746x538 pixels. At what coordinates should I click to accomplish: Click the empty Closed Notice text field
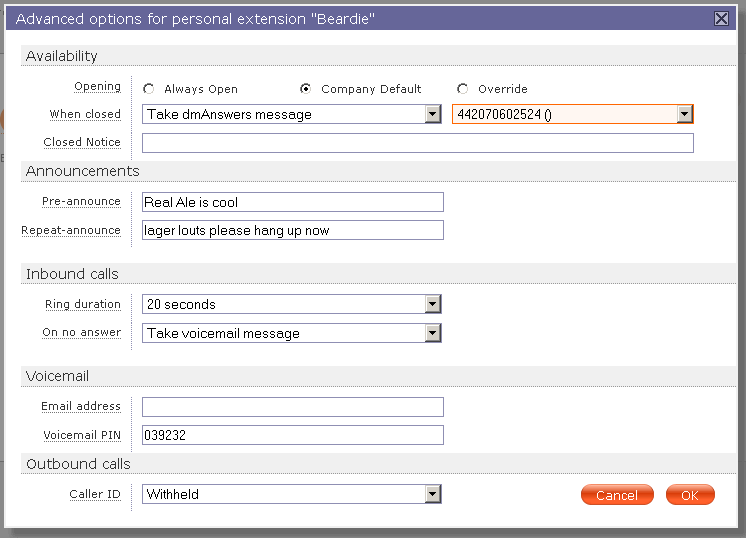click(x=417, y=143)
